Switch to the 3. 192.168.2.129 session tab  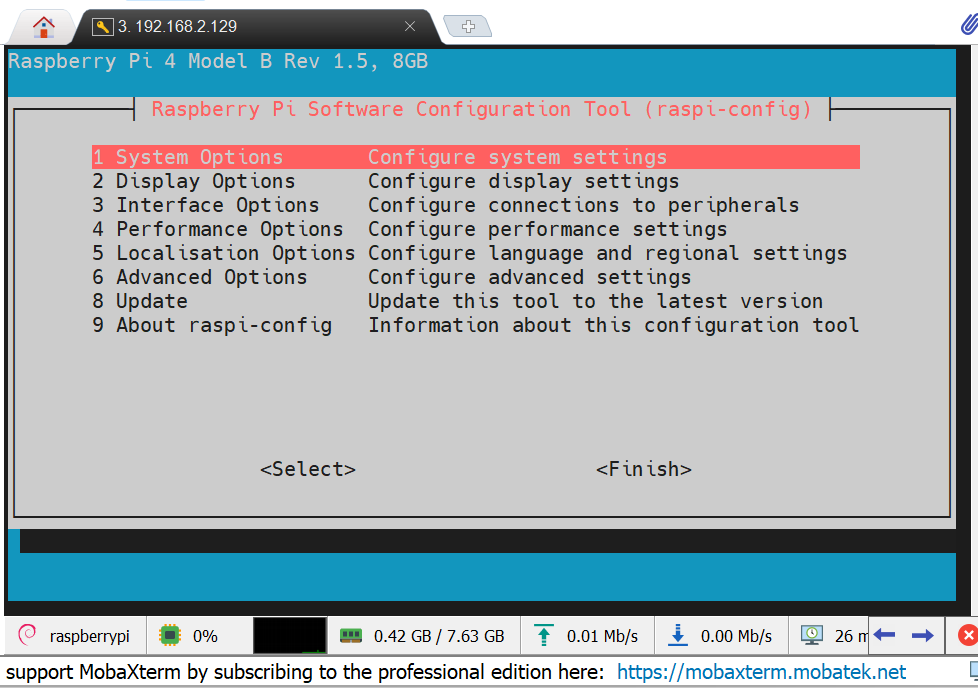[x=256, y=27]
